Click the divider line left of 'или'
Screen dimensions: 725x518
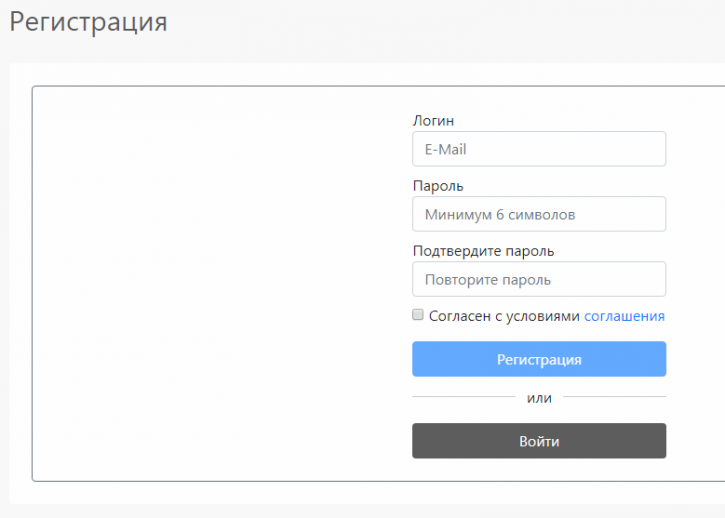click(x=464, y=396)
